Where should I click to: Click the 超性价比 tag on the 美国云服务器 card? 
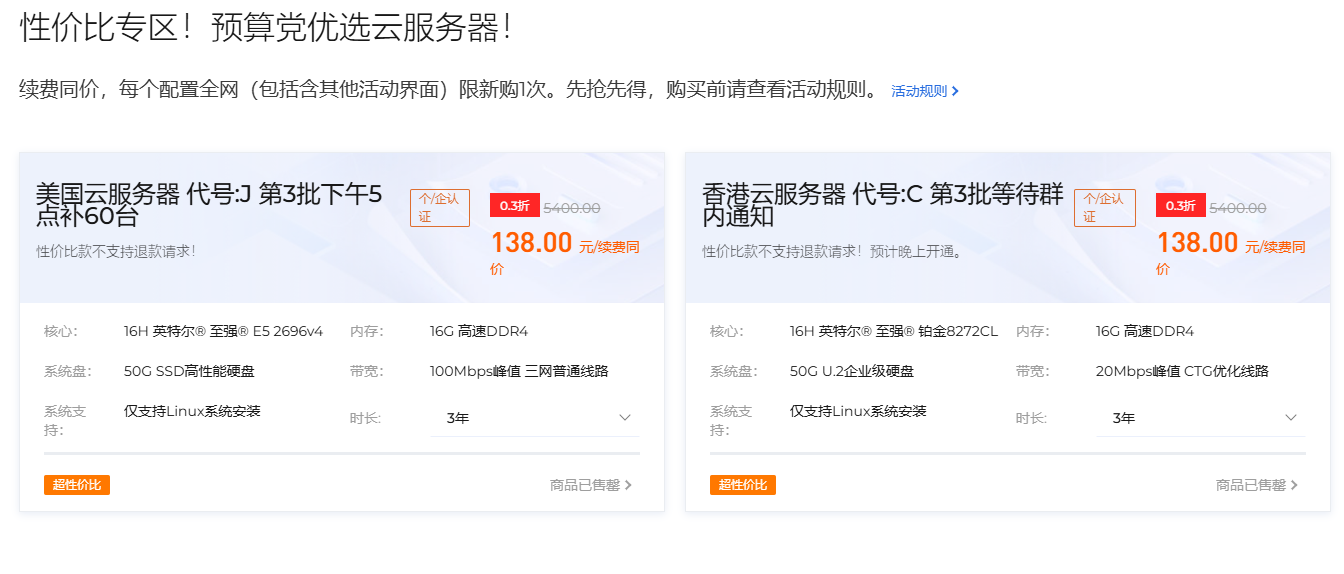[x=77, y=485]
